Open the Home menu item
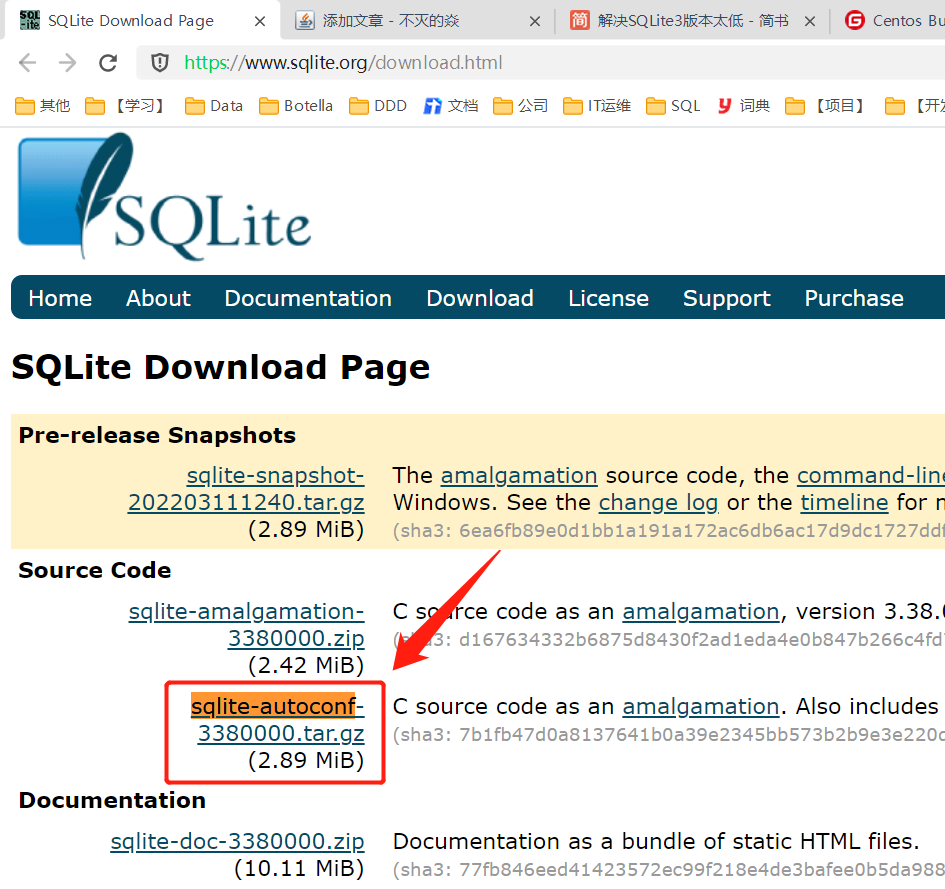The height and width of the screenshot is (889, 945). point(60,298)
